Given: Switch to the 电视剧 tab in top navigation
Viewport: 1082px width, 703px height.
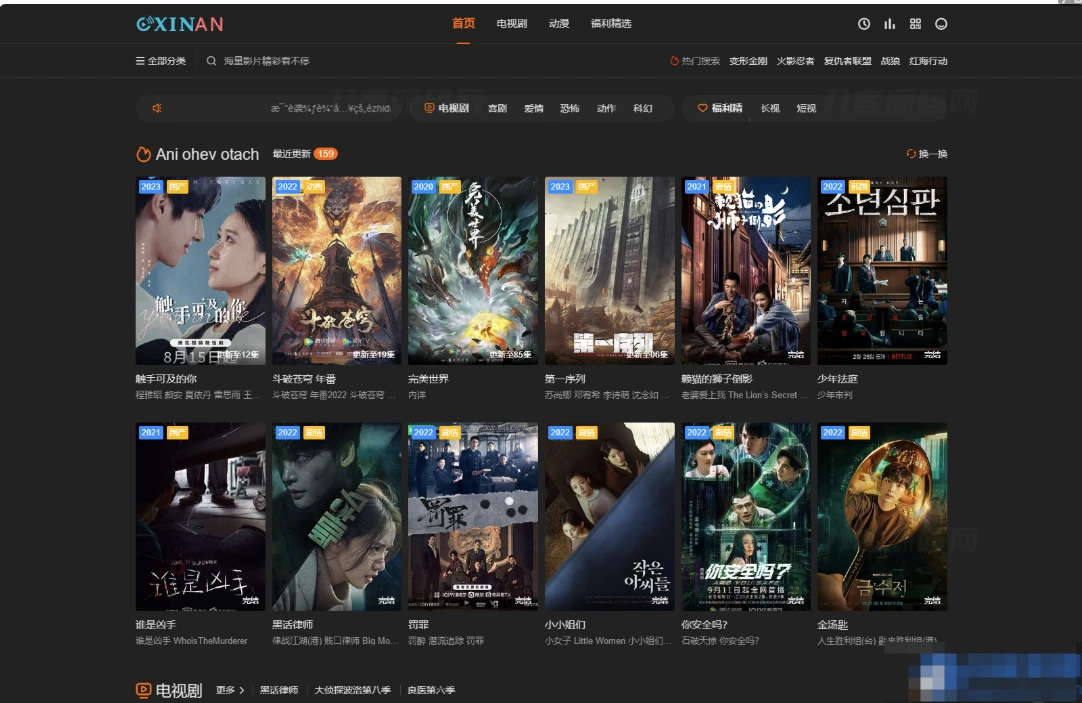Looking at the screenshot, I should (512, 23).
